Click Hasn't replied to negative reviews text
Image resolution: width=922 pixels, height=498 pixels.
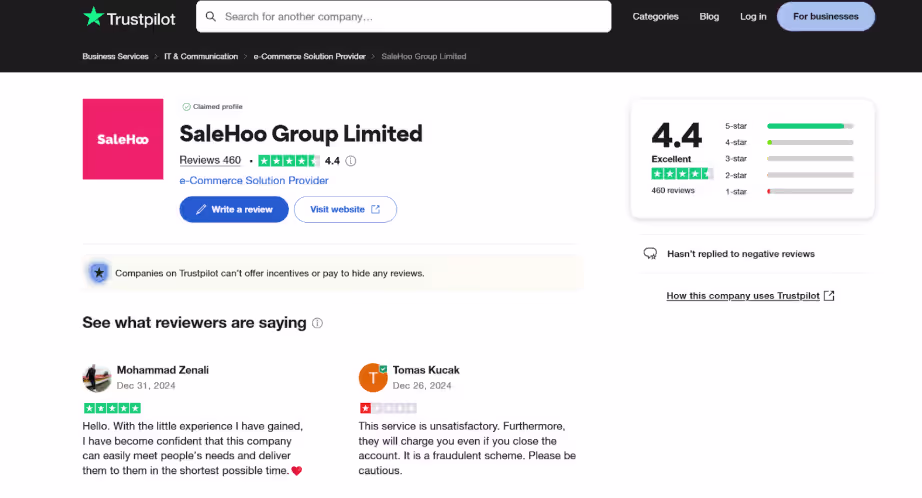tap(741, 254)
